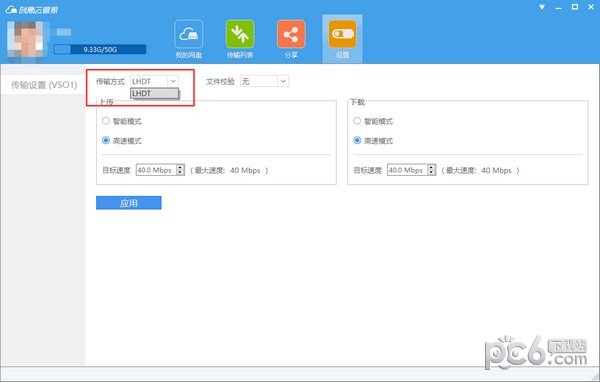Open the top-right triangle menu icon
Screen dimensions: 600x382
click(542, 7)
